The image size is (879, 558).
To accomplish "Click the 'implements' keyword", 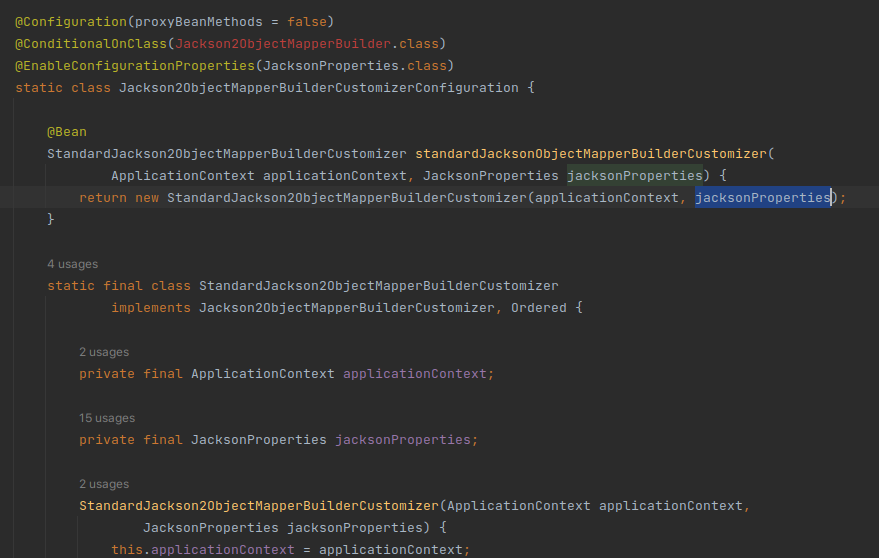I will click(151, 308).
